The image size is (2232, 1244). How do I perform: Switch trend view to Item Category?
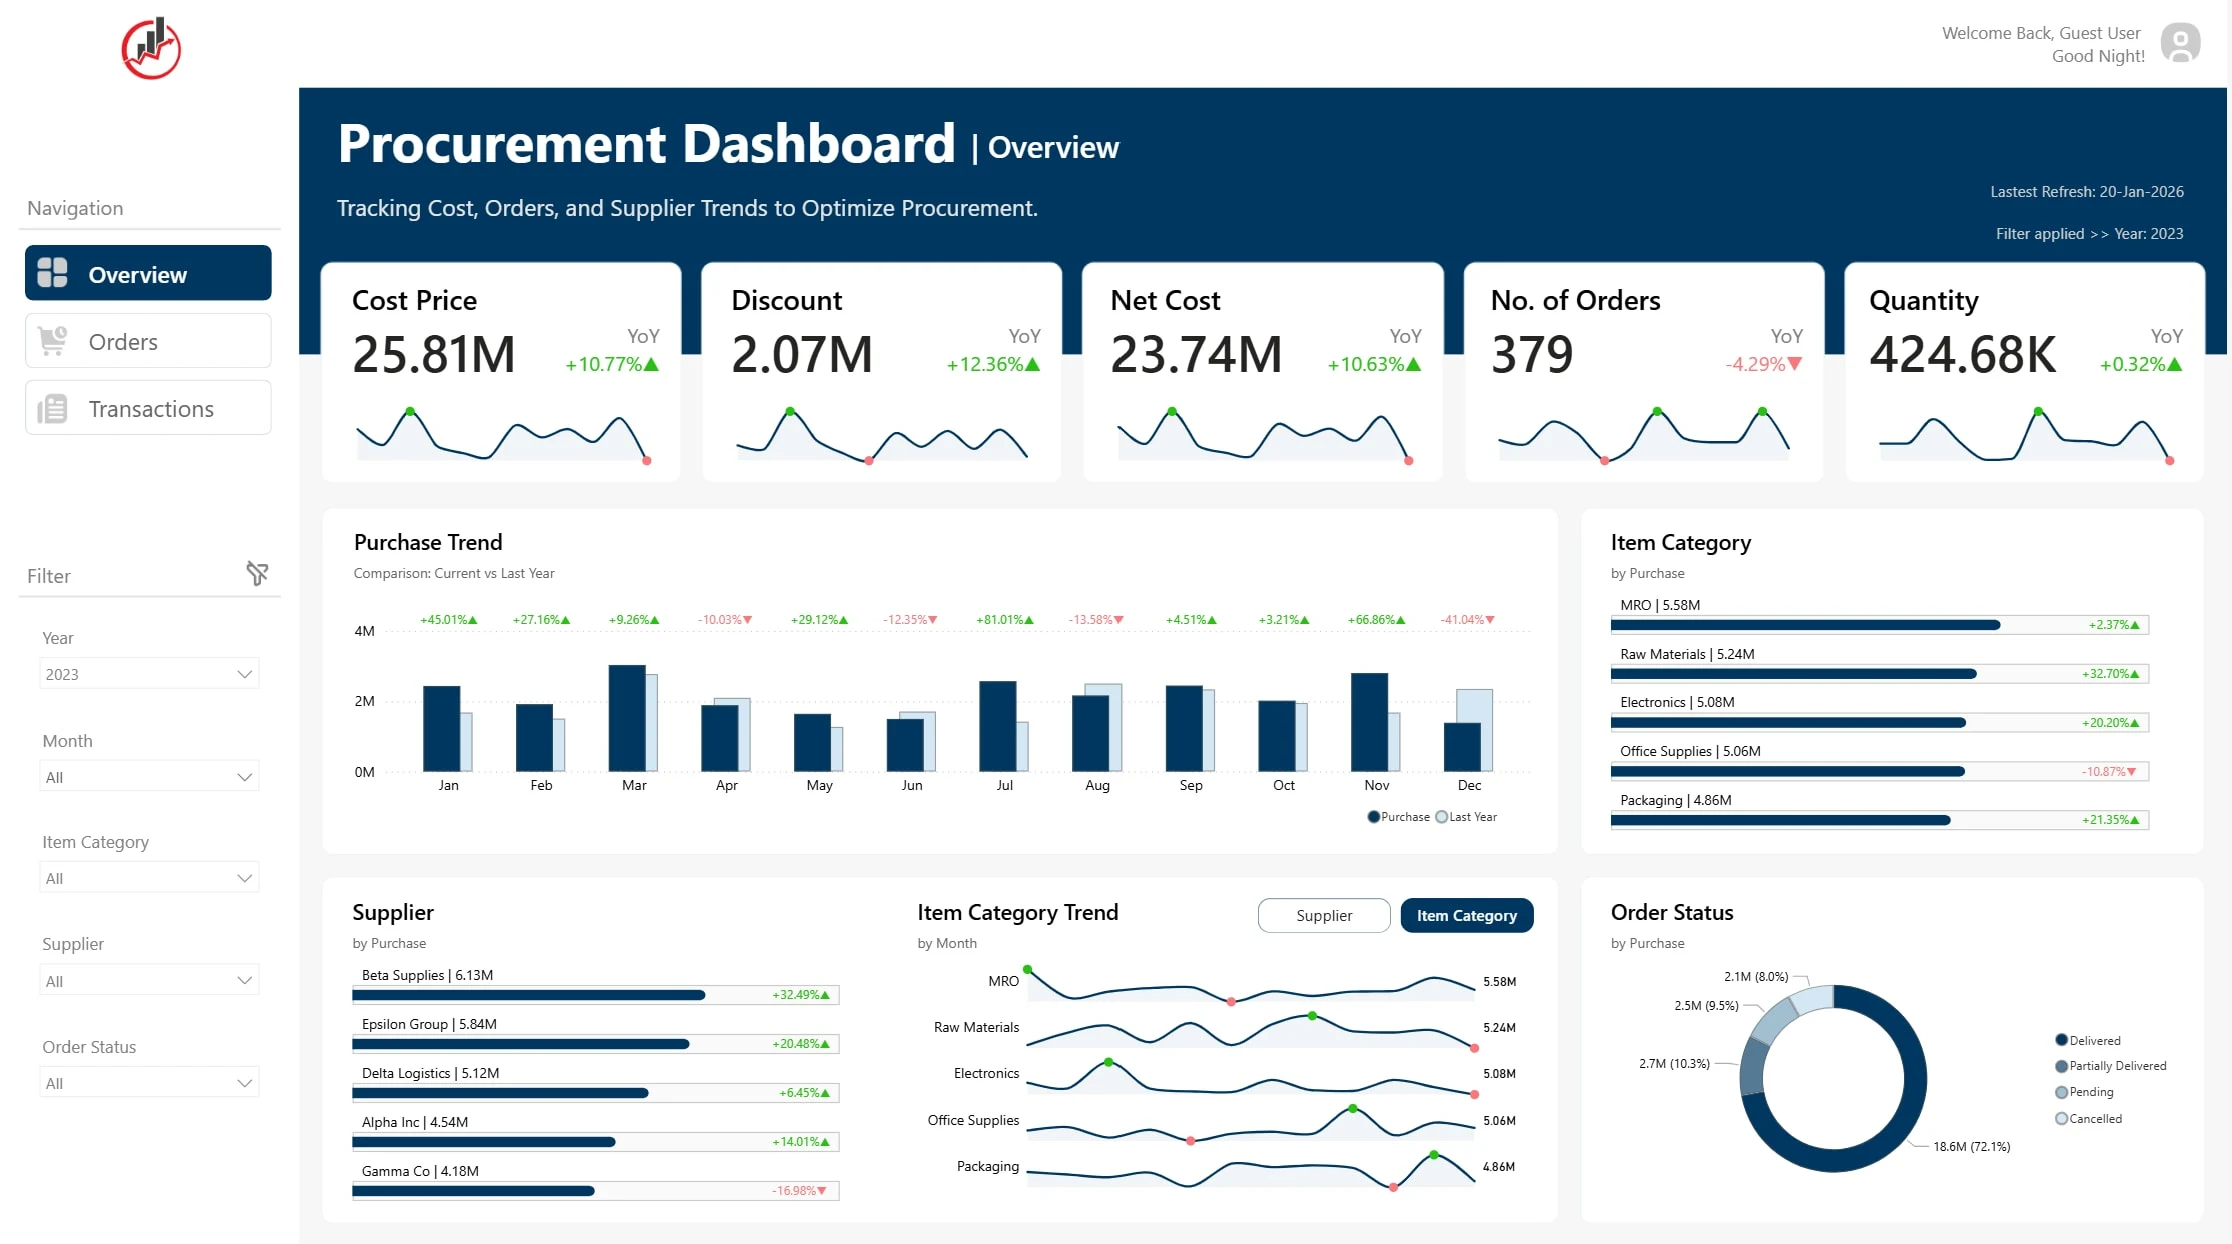click(x=1467, y=915)
